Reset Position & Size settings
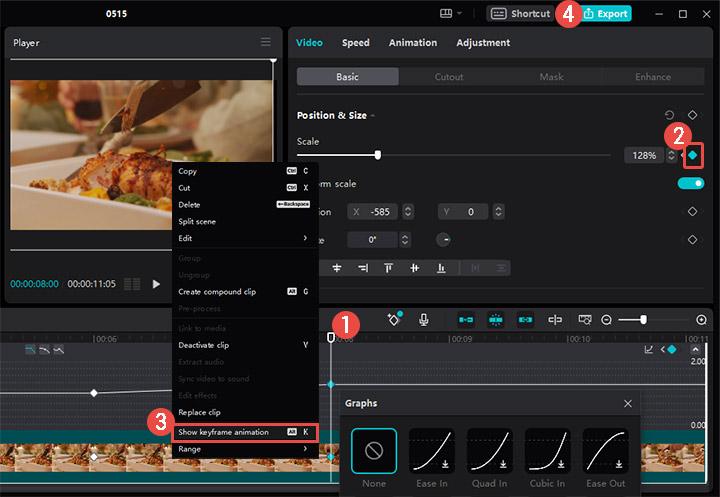Viewport: 720px width, 497px height. point(669,115)
